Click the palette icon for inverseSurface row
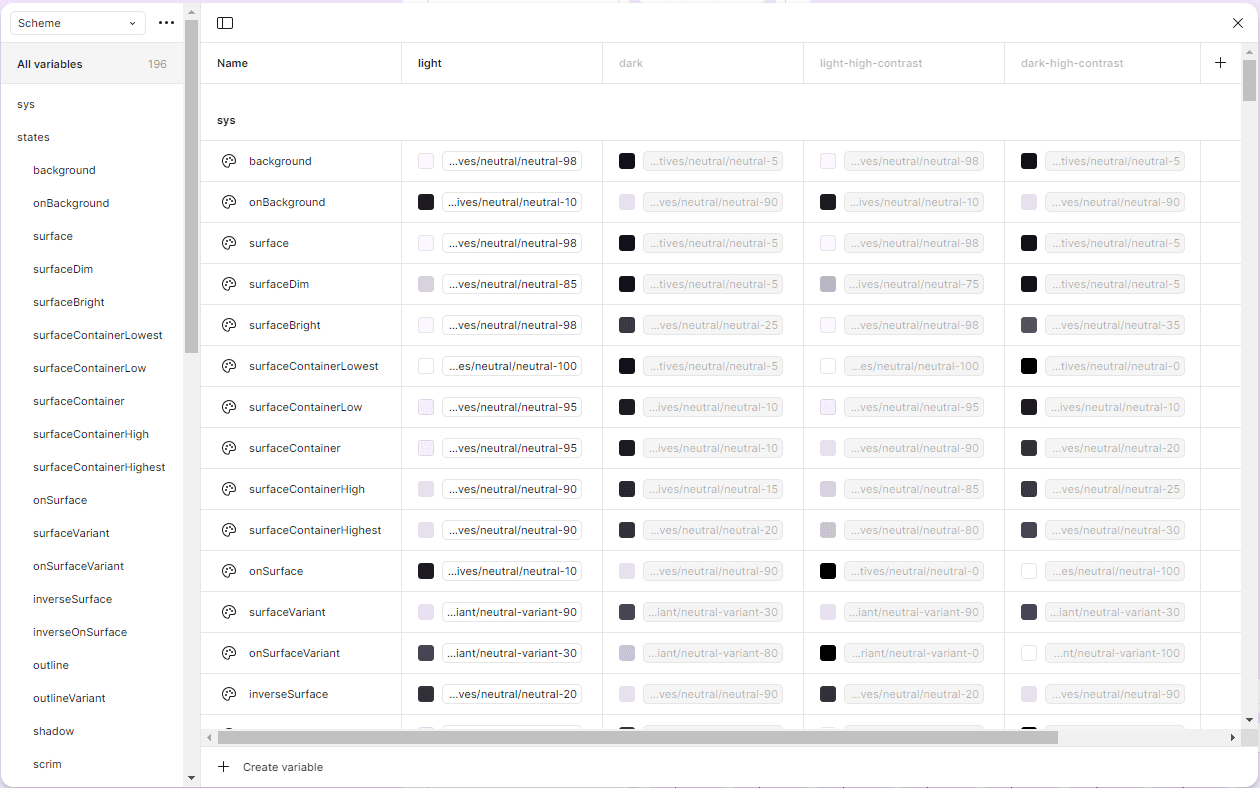 coord(228,694)
